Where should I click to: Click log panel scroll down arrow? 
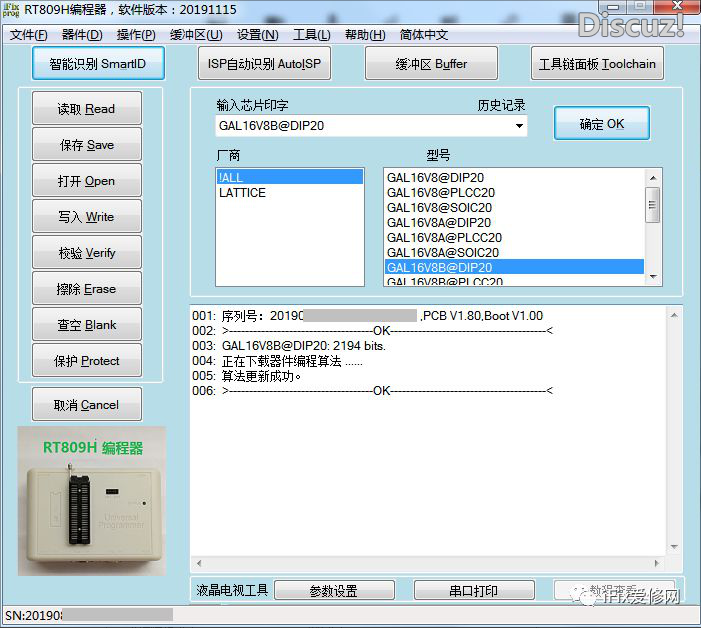tap(674, 547)
